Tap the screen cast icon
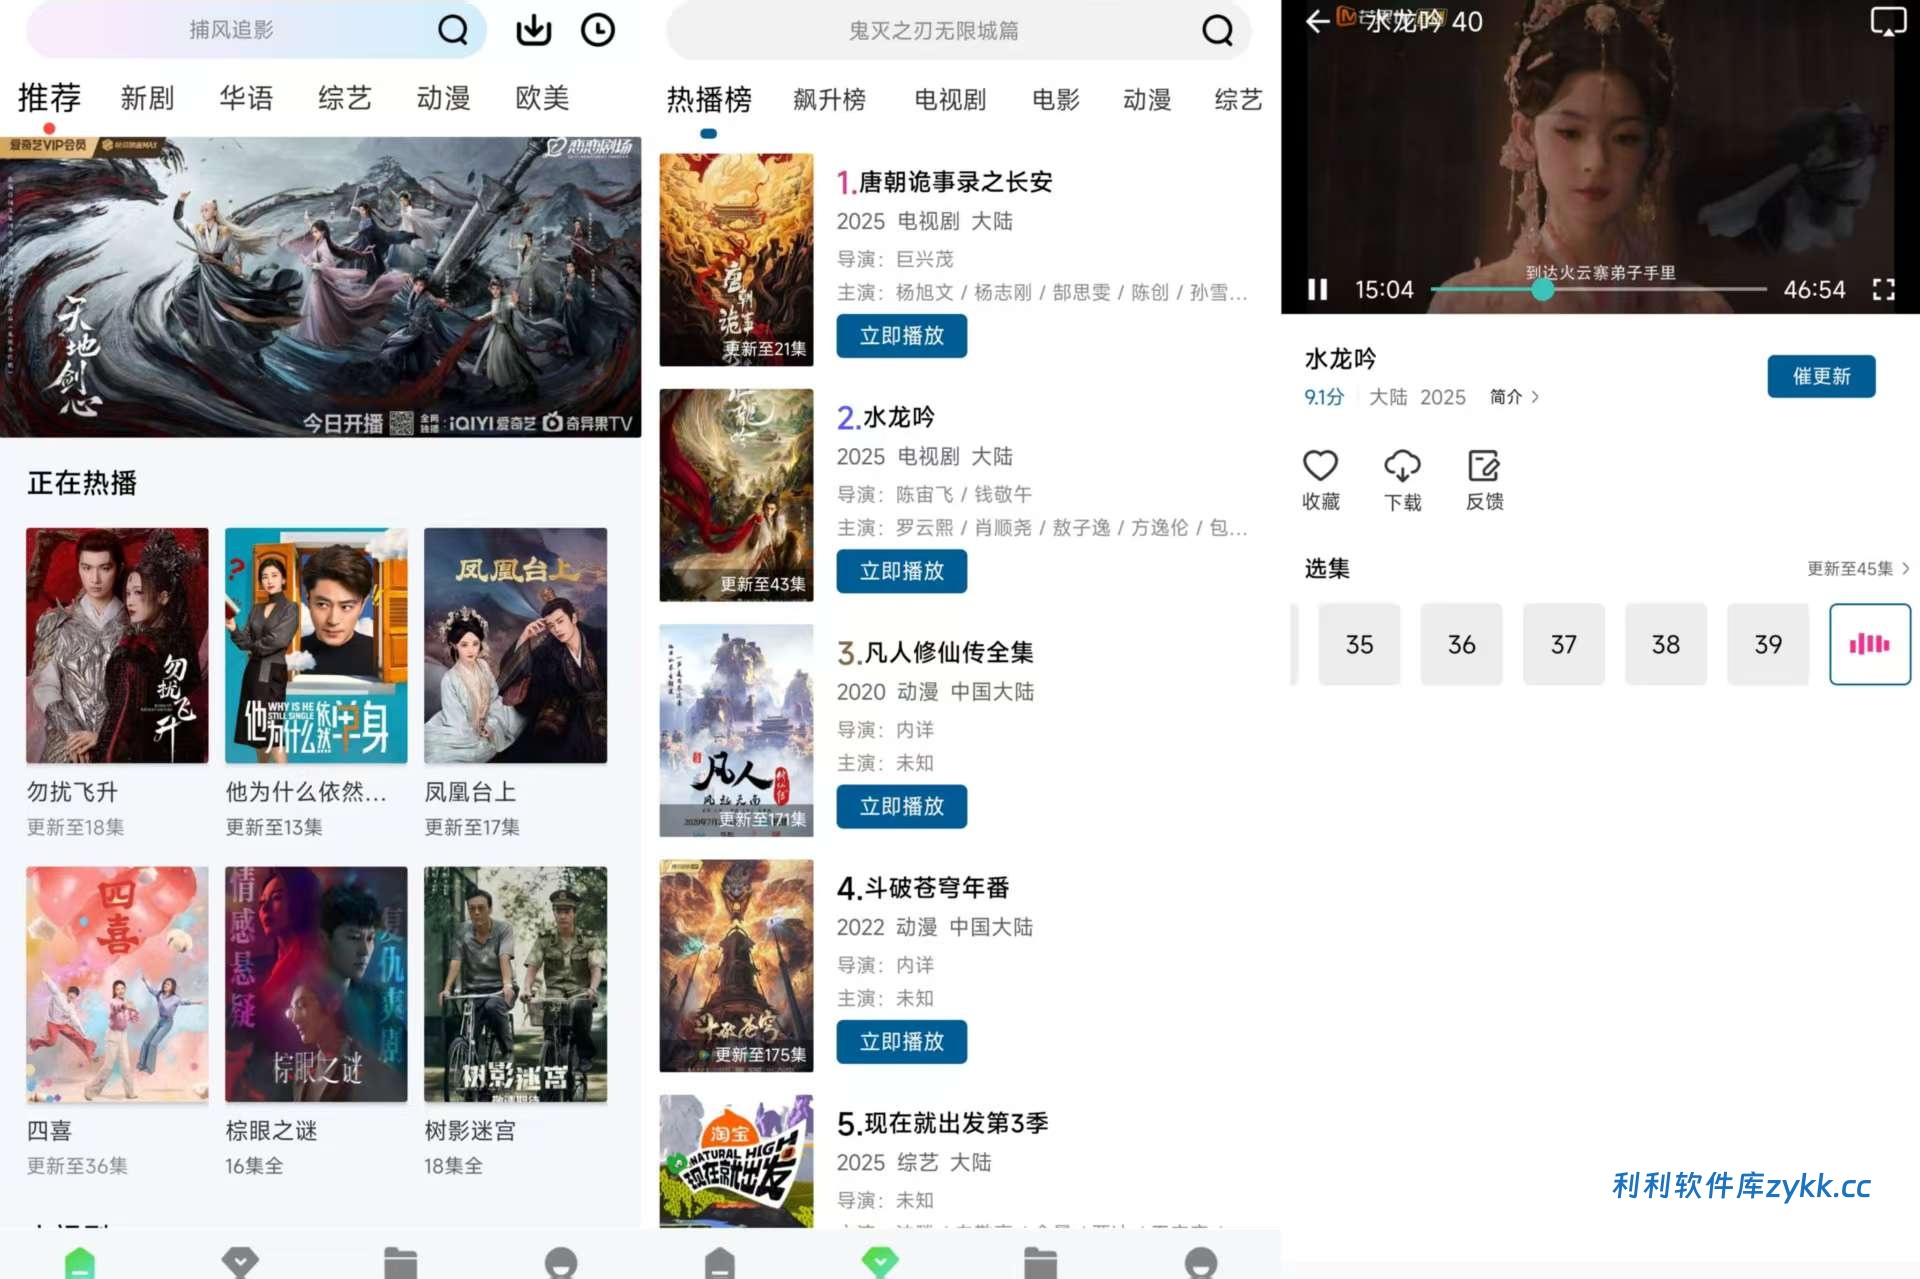The height and width of the screenshot is (1279, 1920). pyautogui.click(x=1887, y=21)
